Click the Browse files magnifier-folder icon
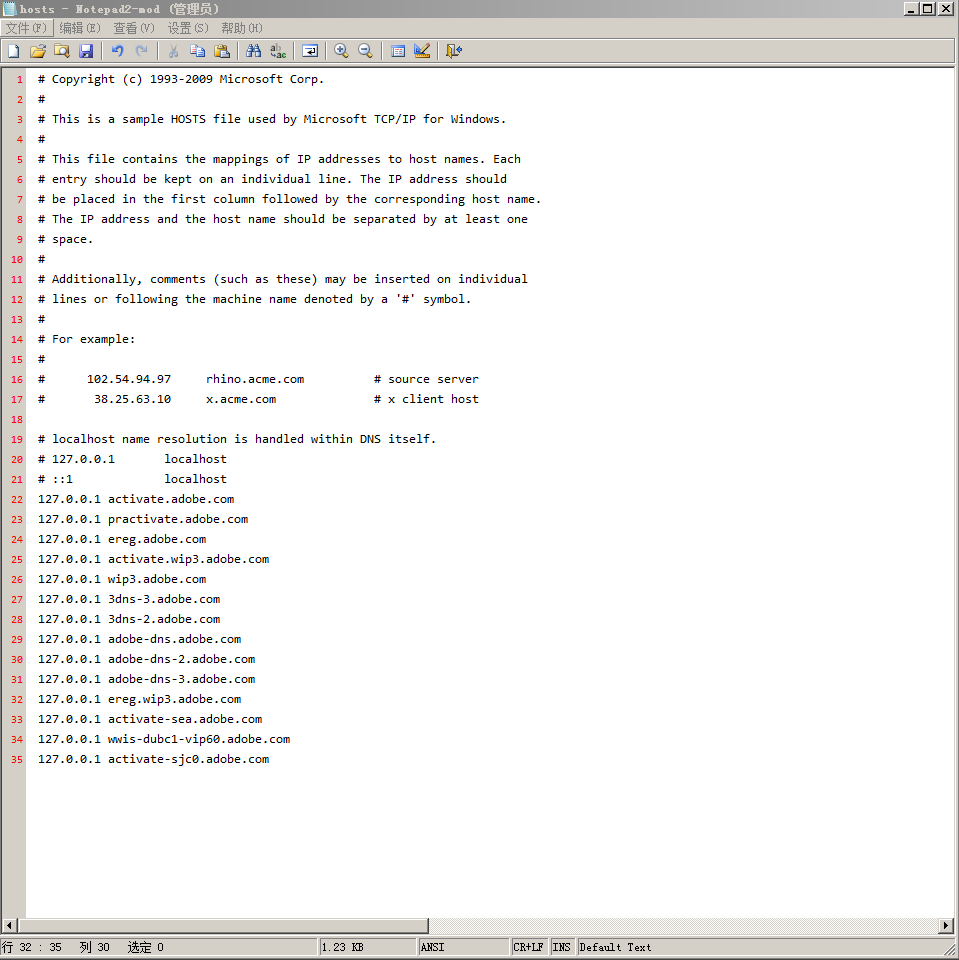The image size is (959, 960). pos(62,51)
